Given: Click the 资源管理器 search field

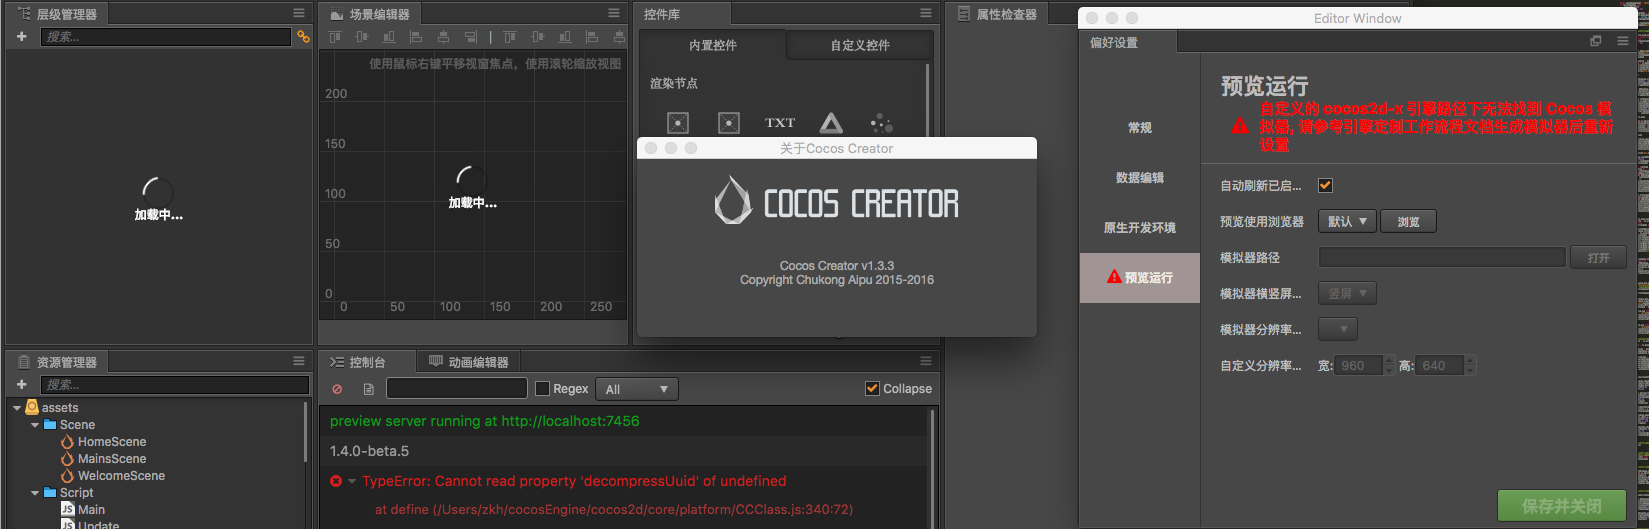Looking at the screenshot, I should pyautogui.click(x=174, y=384).
